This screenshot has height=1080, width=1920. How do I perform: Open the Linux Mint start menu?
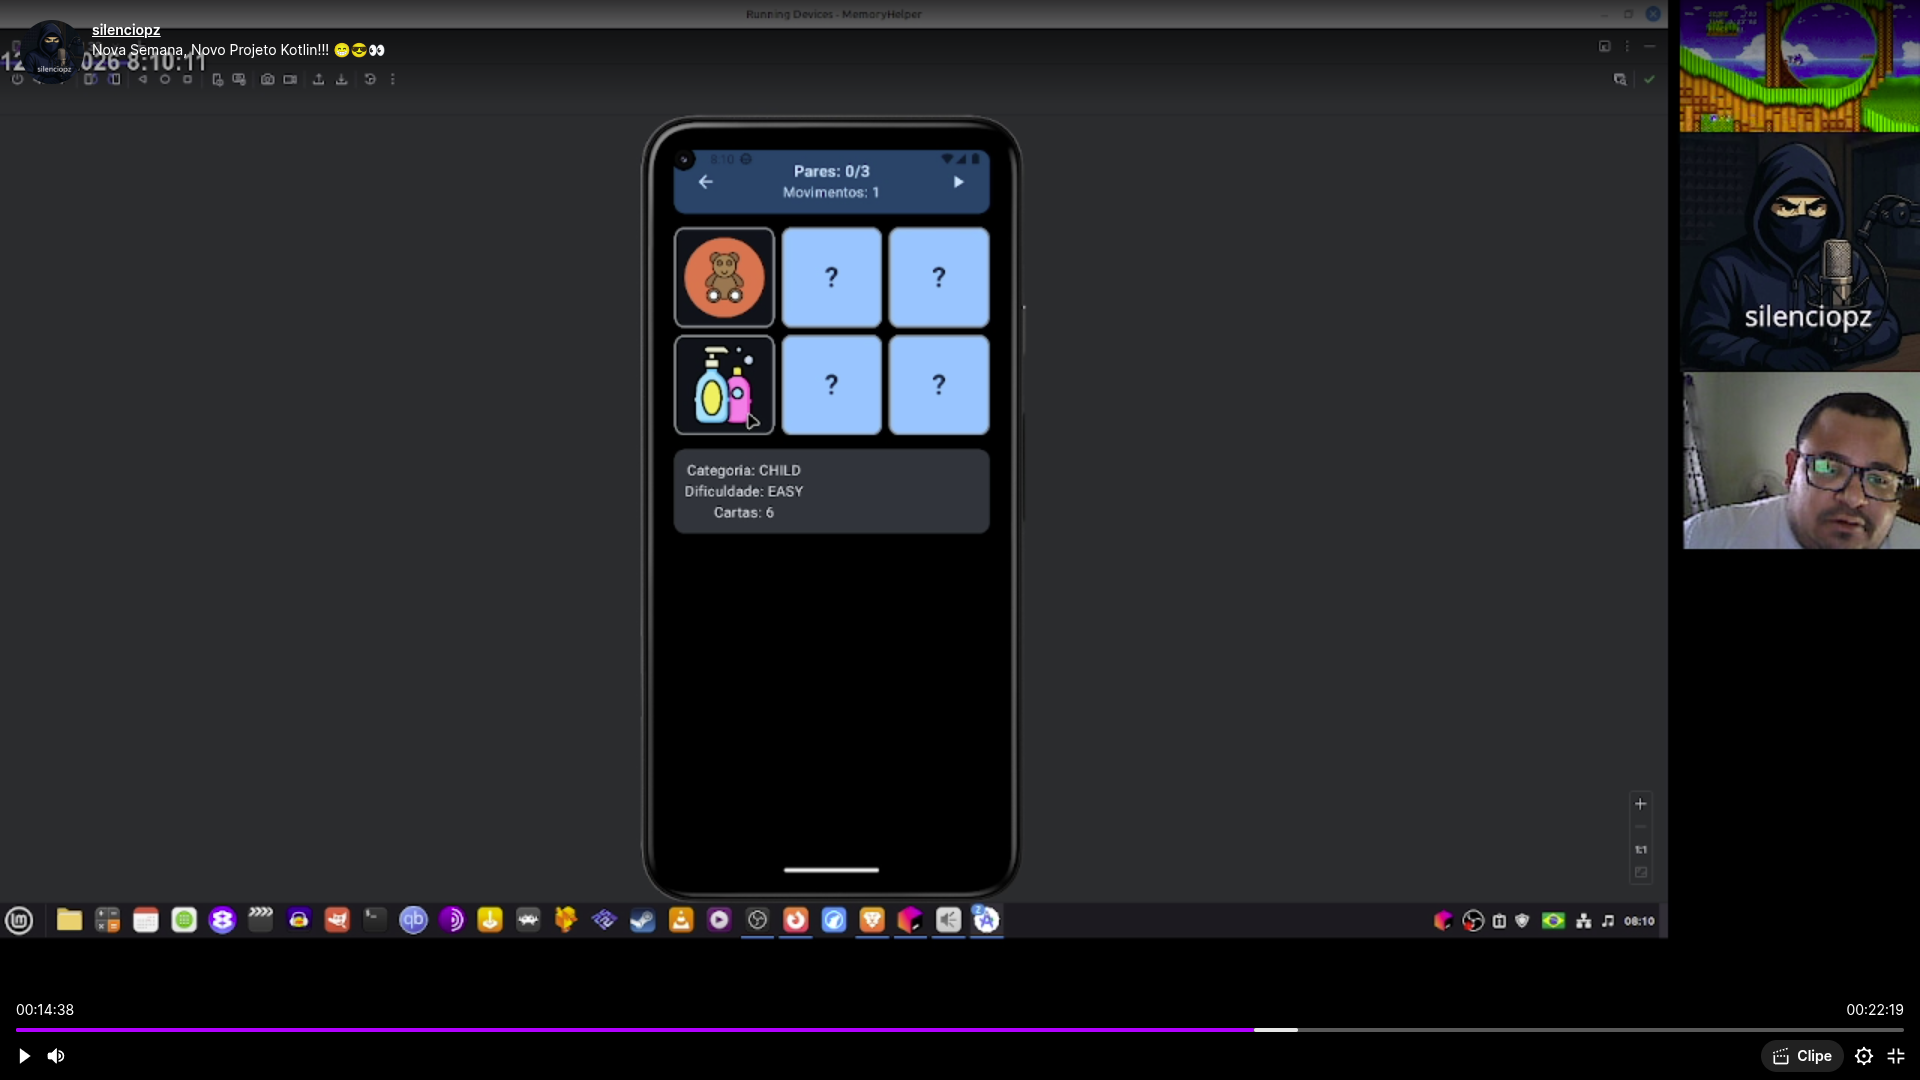pos(19,920)
